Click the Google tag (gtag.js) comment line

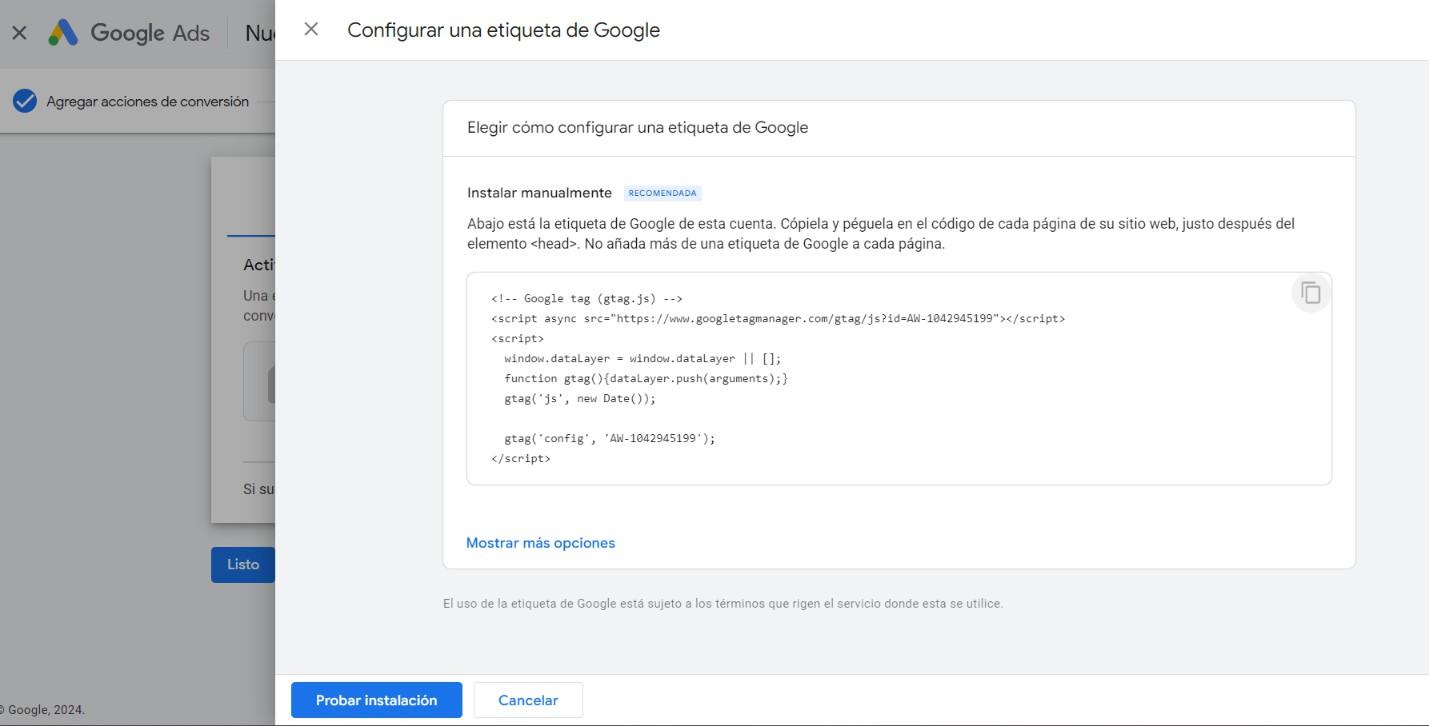(x=587, y=298)
